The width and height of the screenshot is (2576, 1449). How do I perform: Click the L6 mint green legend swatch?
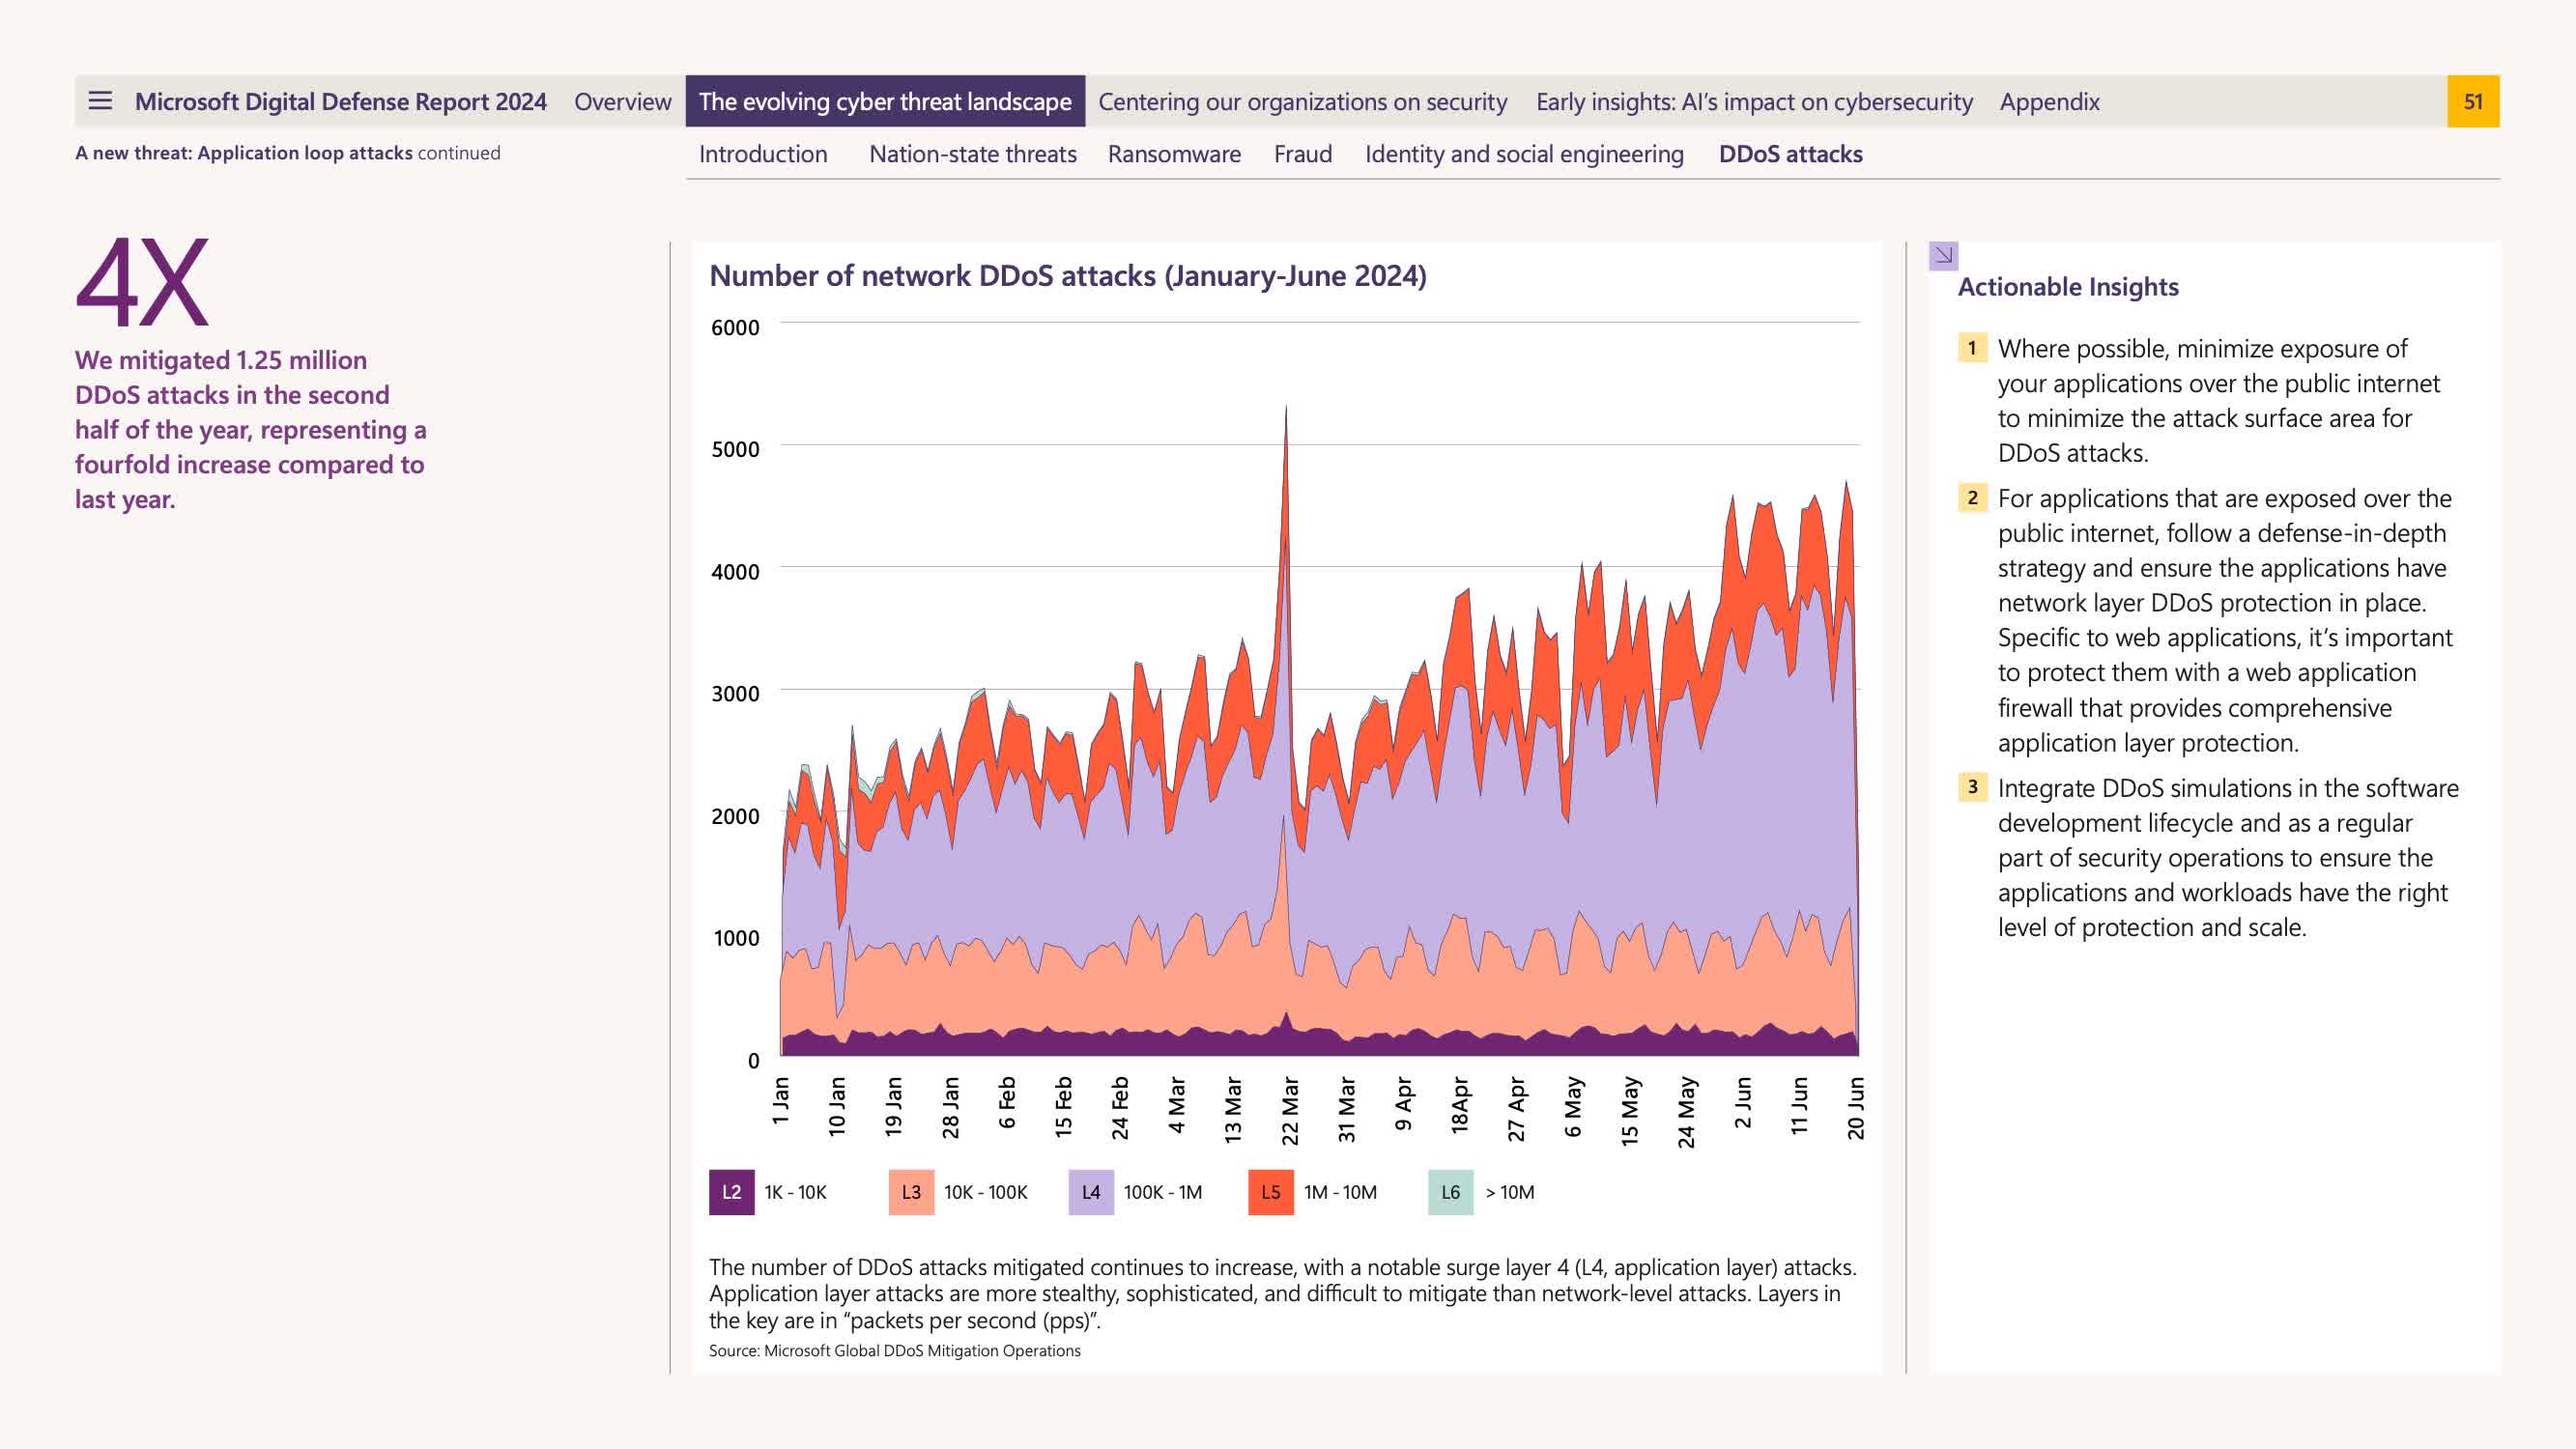(x=1450, y=1192)
